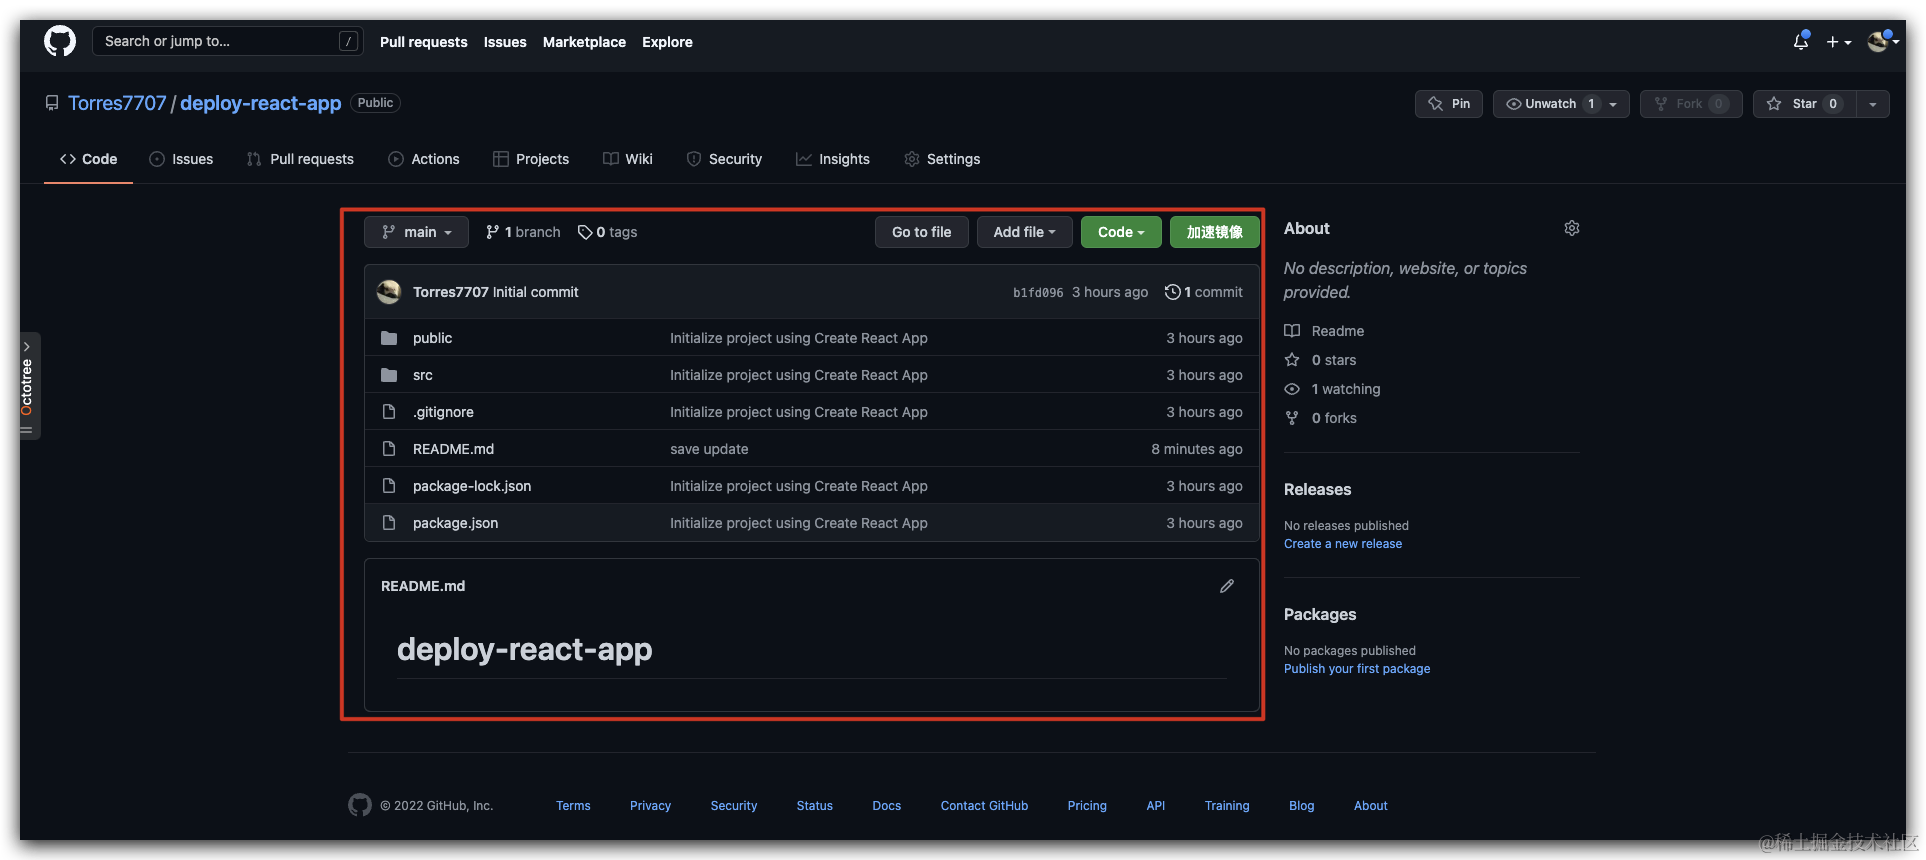
Task: Open the src folder
Action: pyautogui.click(x=423, y=375)
